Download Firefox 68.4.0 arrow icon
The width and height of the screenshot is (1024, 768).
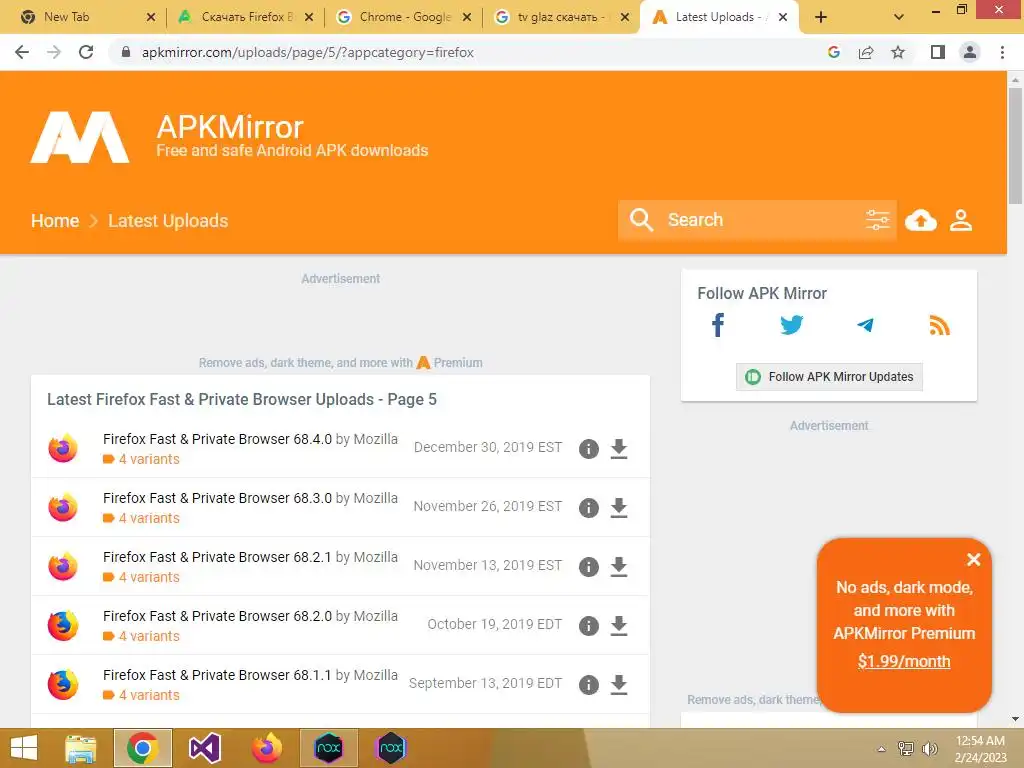point(618,449)
